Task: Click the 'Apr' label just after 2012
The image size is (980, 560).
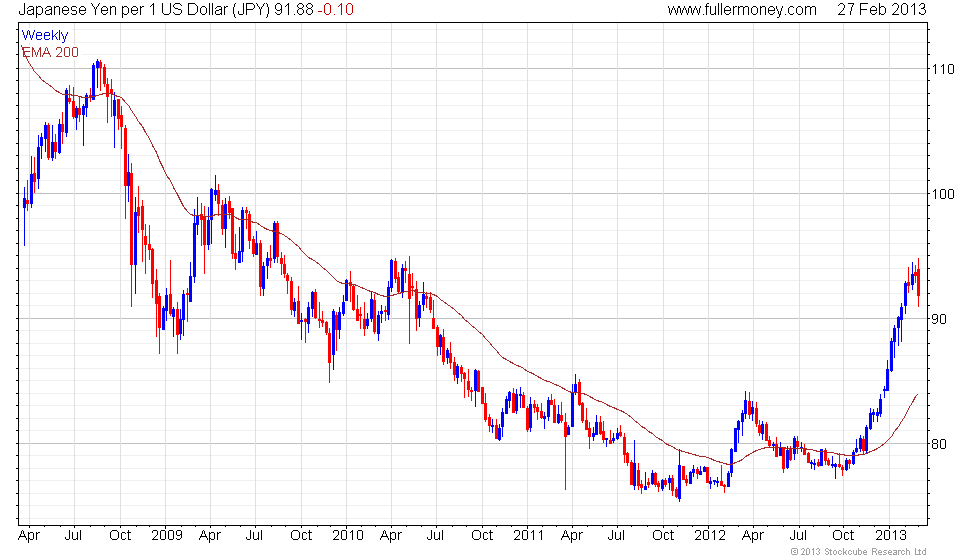Action: (753, 536)
